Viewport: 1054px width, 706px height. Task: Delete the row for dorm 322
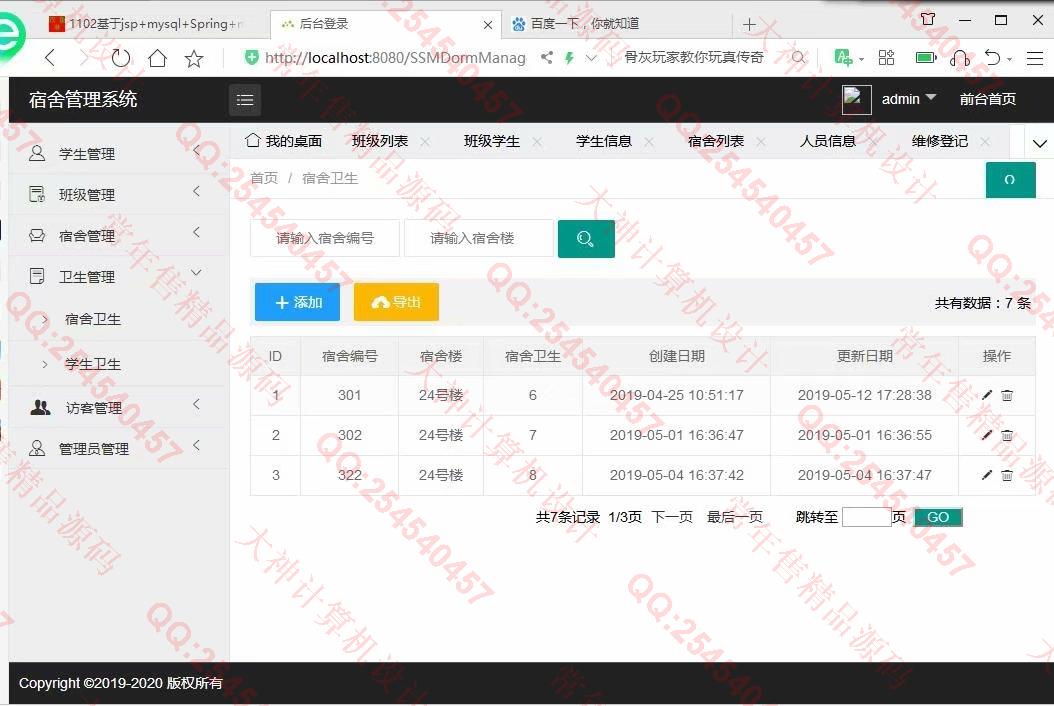pos(1007,475)
